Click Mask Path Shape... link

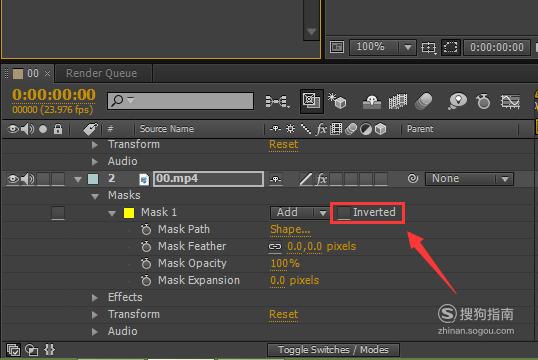click(290, 229)
